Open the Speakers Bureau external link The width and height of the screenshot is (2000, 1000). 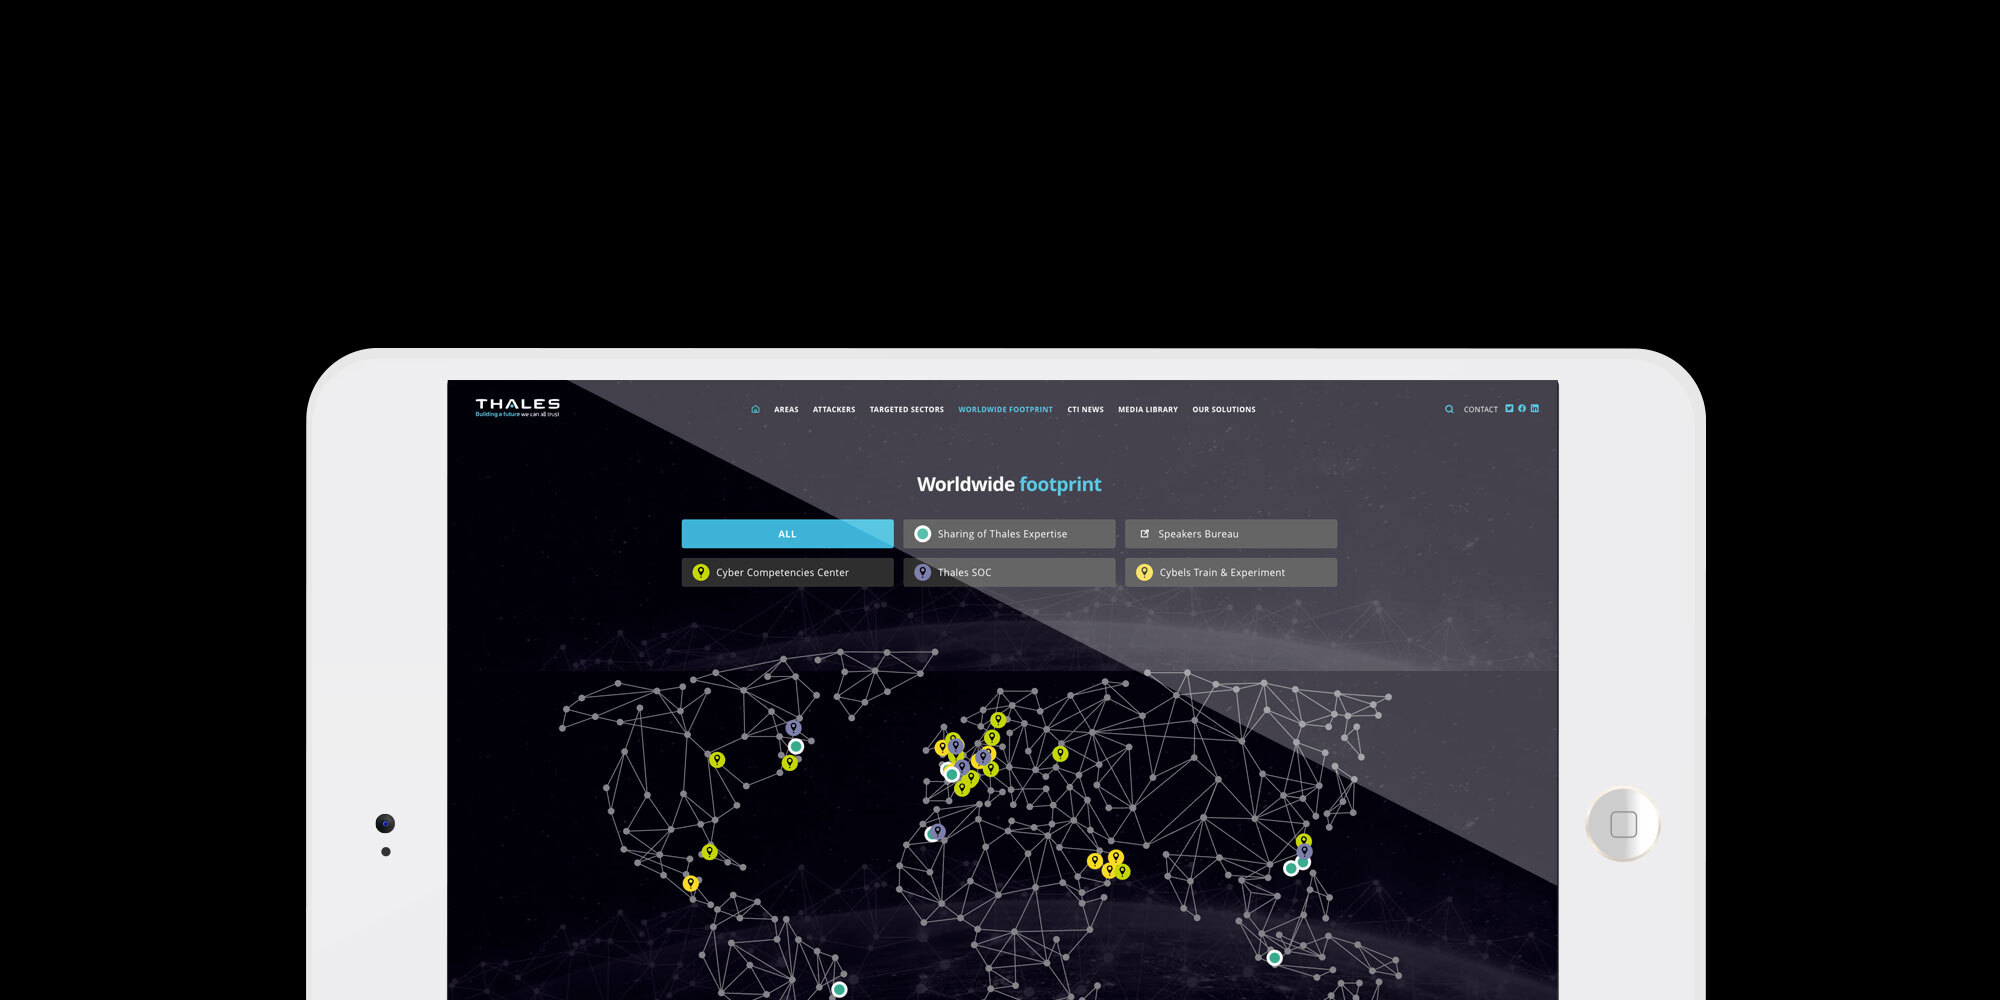point(1230,534)
